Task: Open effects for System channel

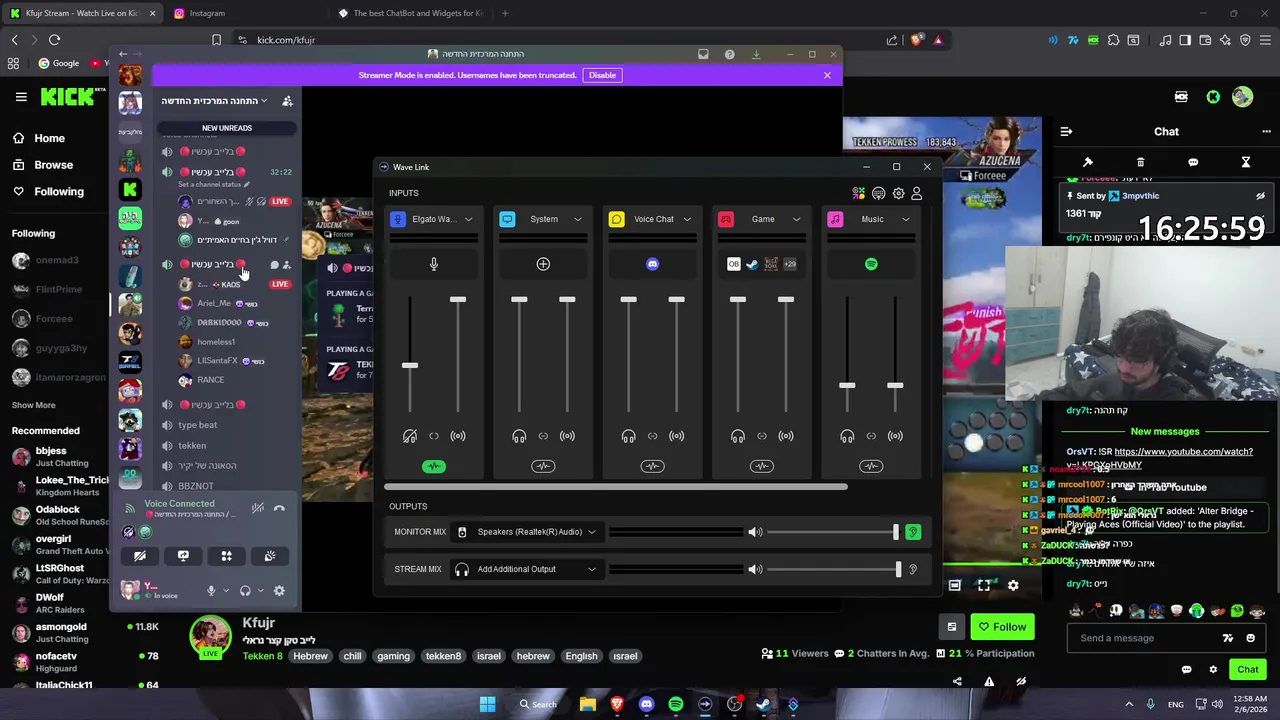Action: click(x=543, y=466)
